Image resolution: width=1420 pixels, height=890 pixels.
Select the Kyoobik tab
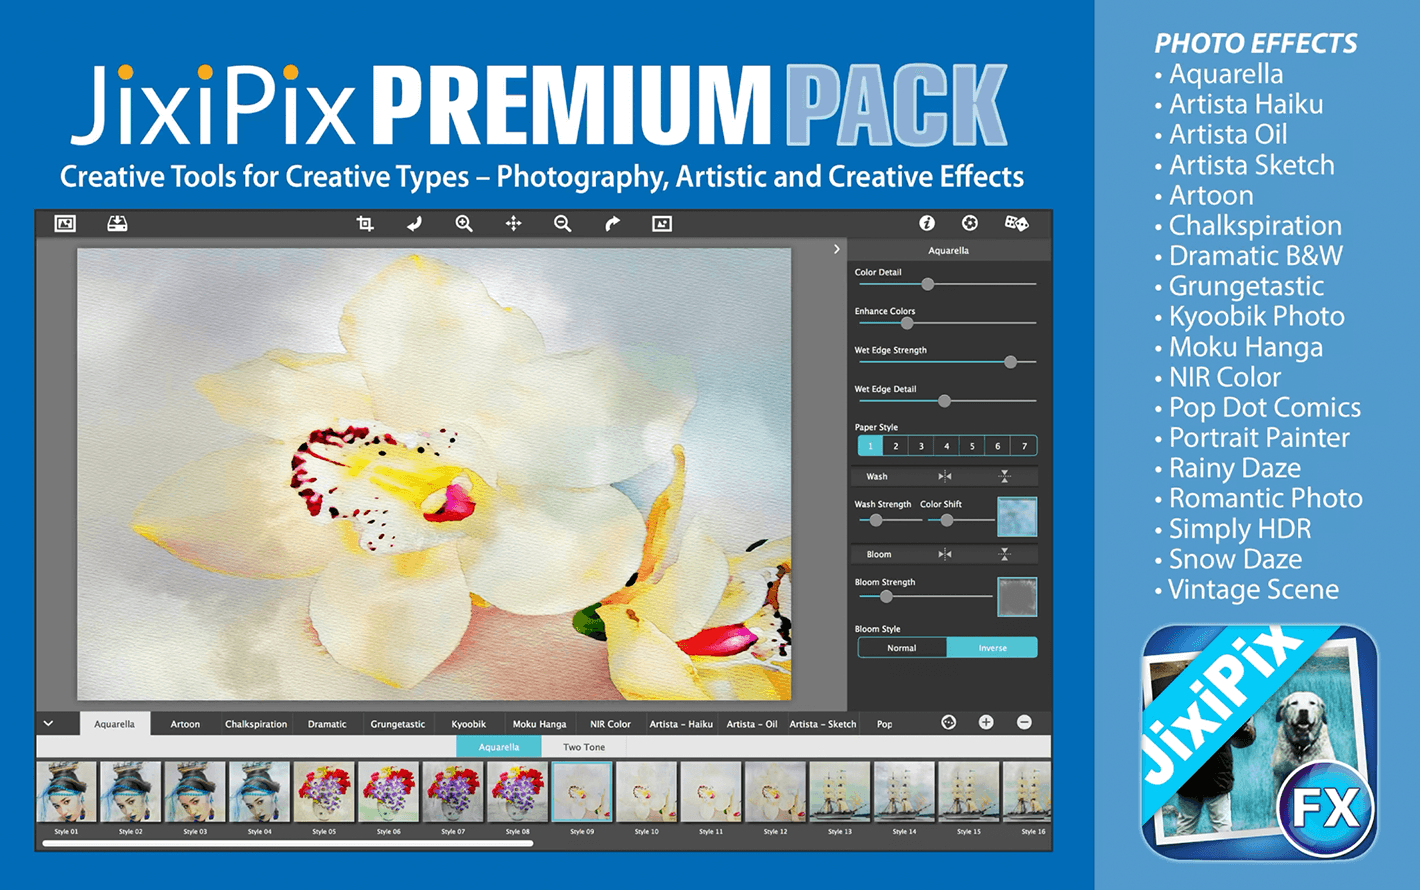(x=469, y=724)
